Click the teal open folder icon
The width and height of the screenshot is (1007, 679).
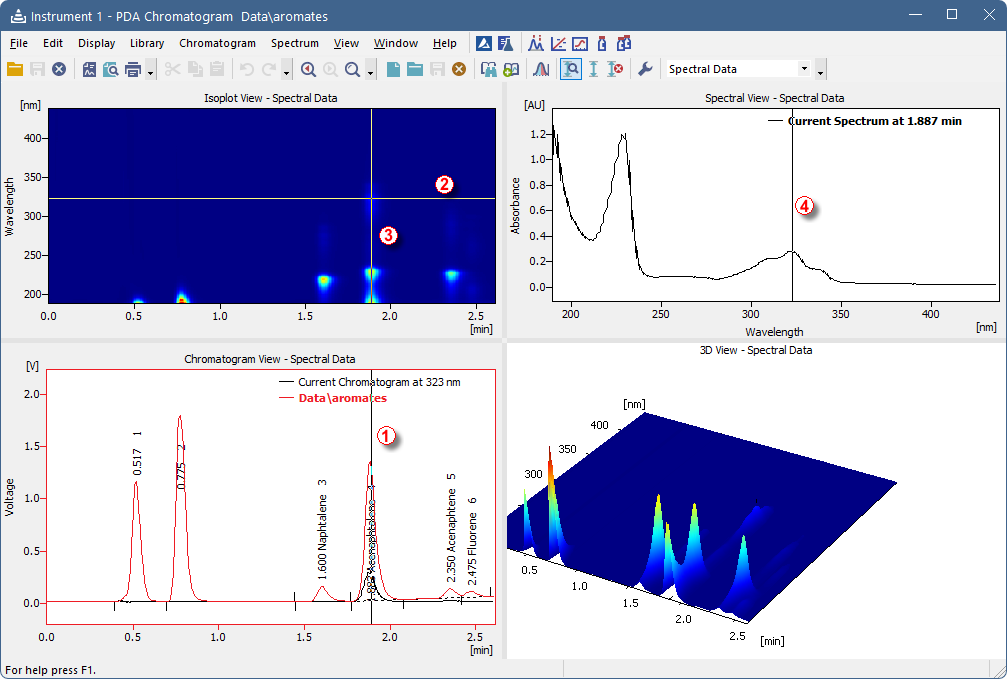tap(415, 69)
